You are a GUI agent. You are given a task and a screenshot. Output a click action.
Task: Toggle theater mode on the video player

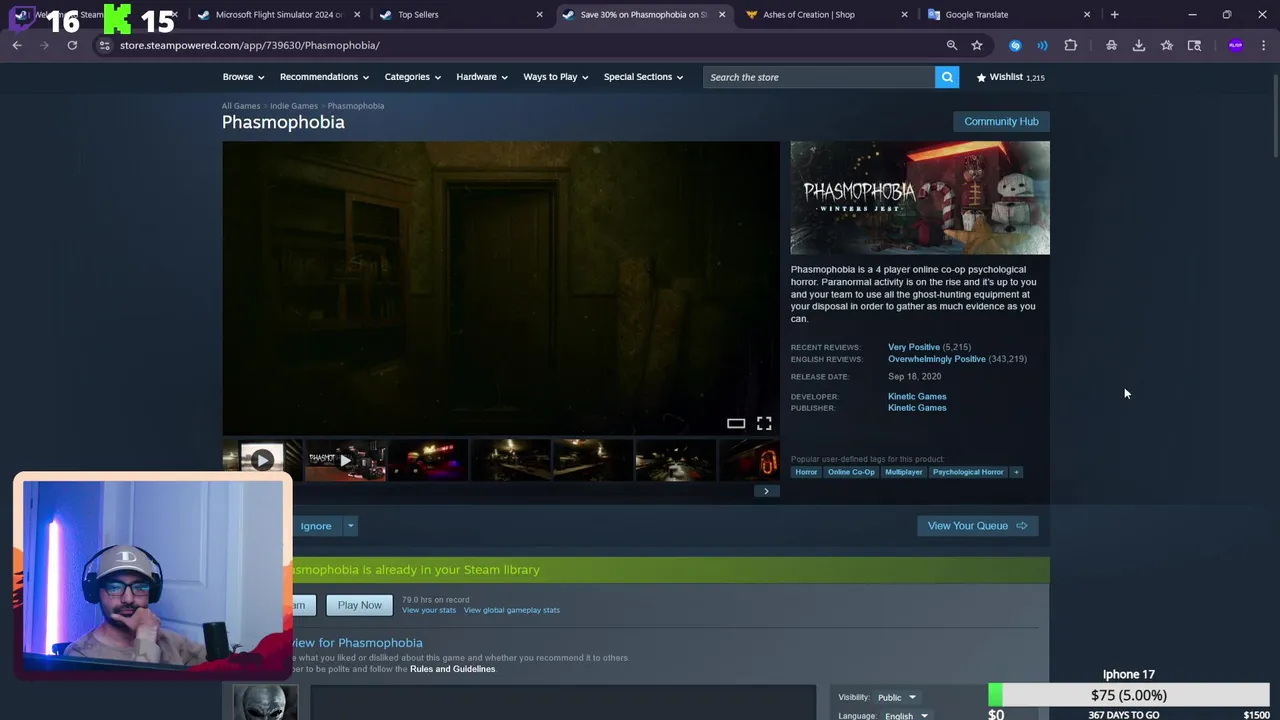point(736,424)
